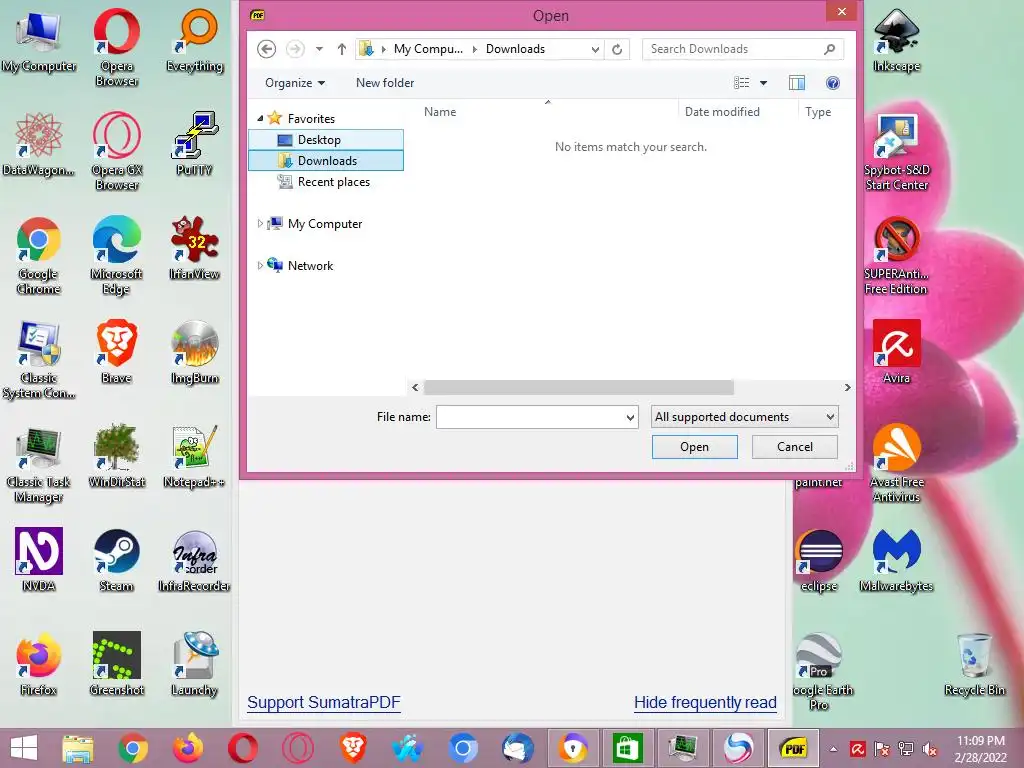Screen dimensions: 1024x768
Task: Expand the Network tree node
Action: 260,265
